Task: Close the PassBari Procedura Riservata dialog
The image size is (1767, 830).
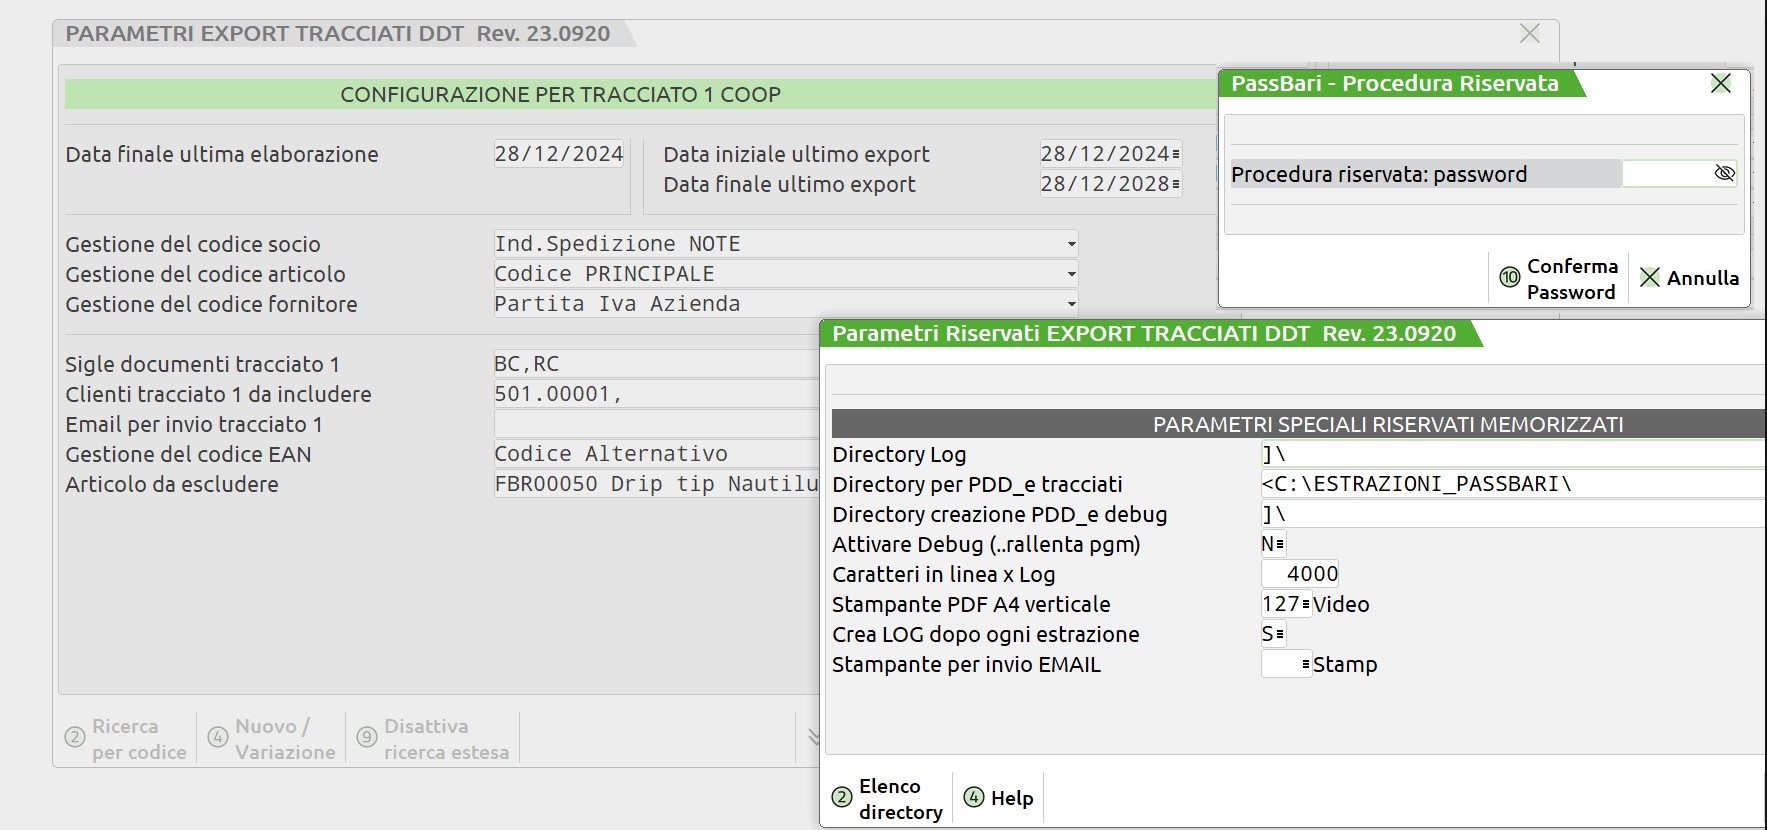Action: [1720, 84]
